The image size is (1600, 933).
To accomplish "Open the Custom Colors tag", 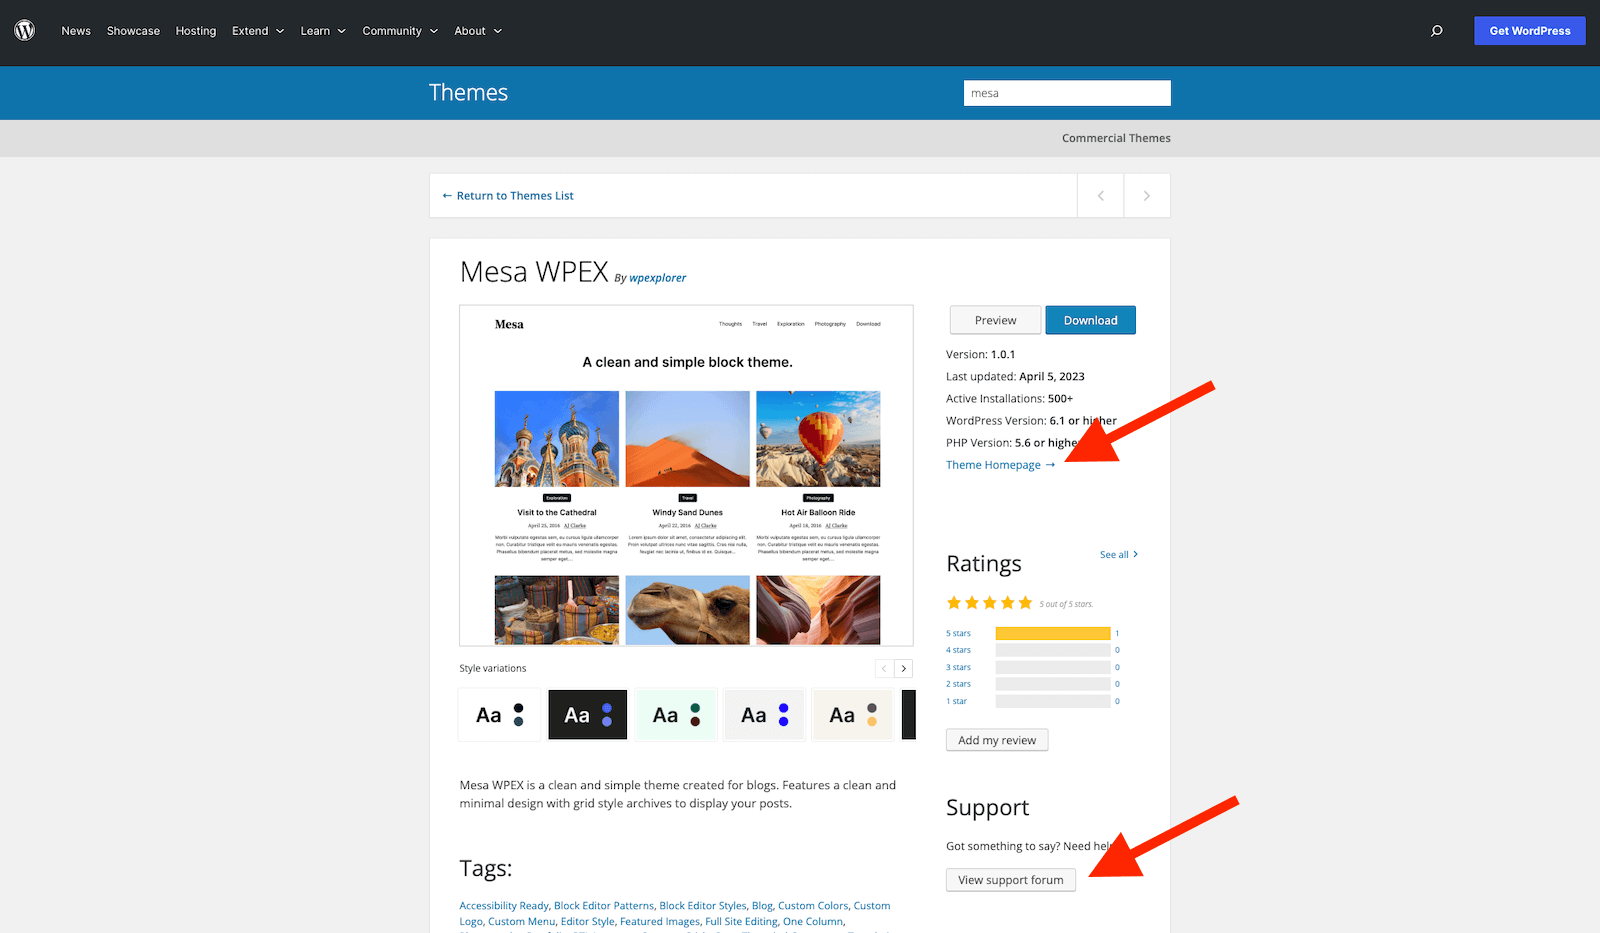I will pyautogui.click(x=813, y=906).
